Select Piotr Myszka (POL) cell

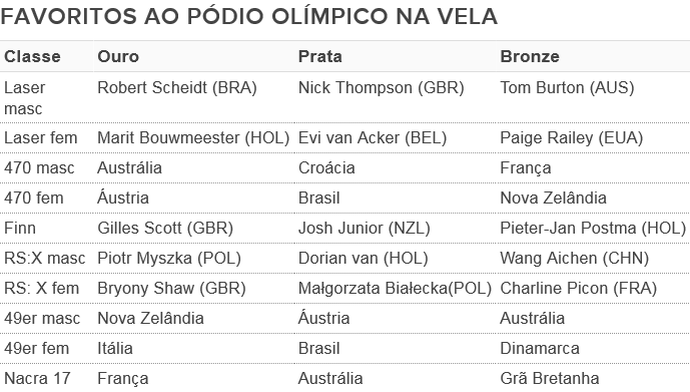(169, 258)
